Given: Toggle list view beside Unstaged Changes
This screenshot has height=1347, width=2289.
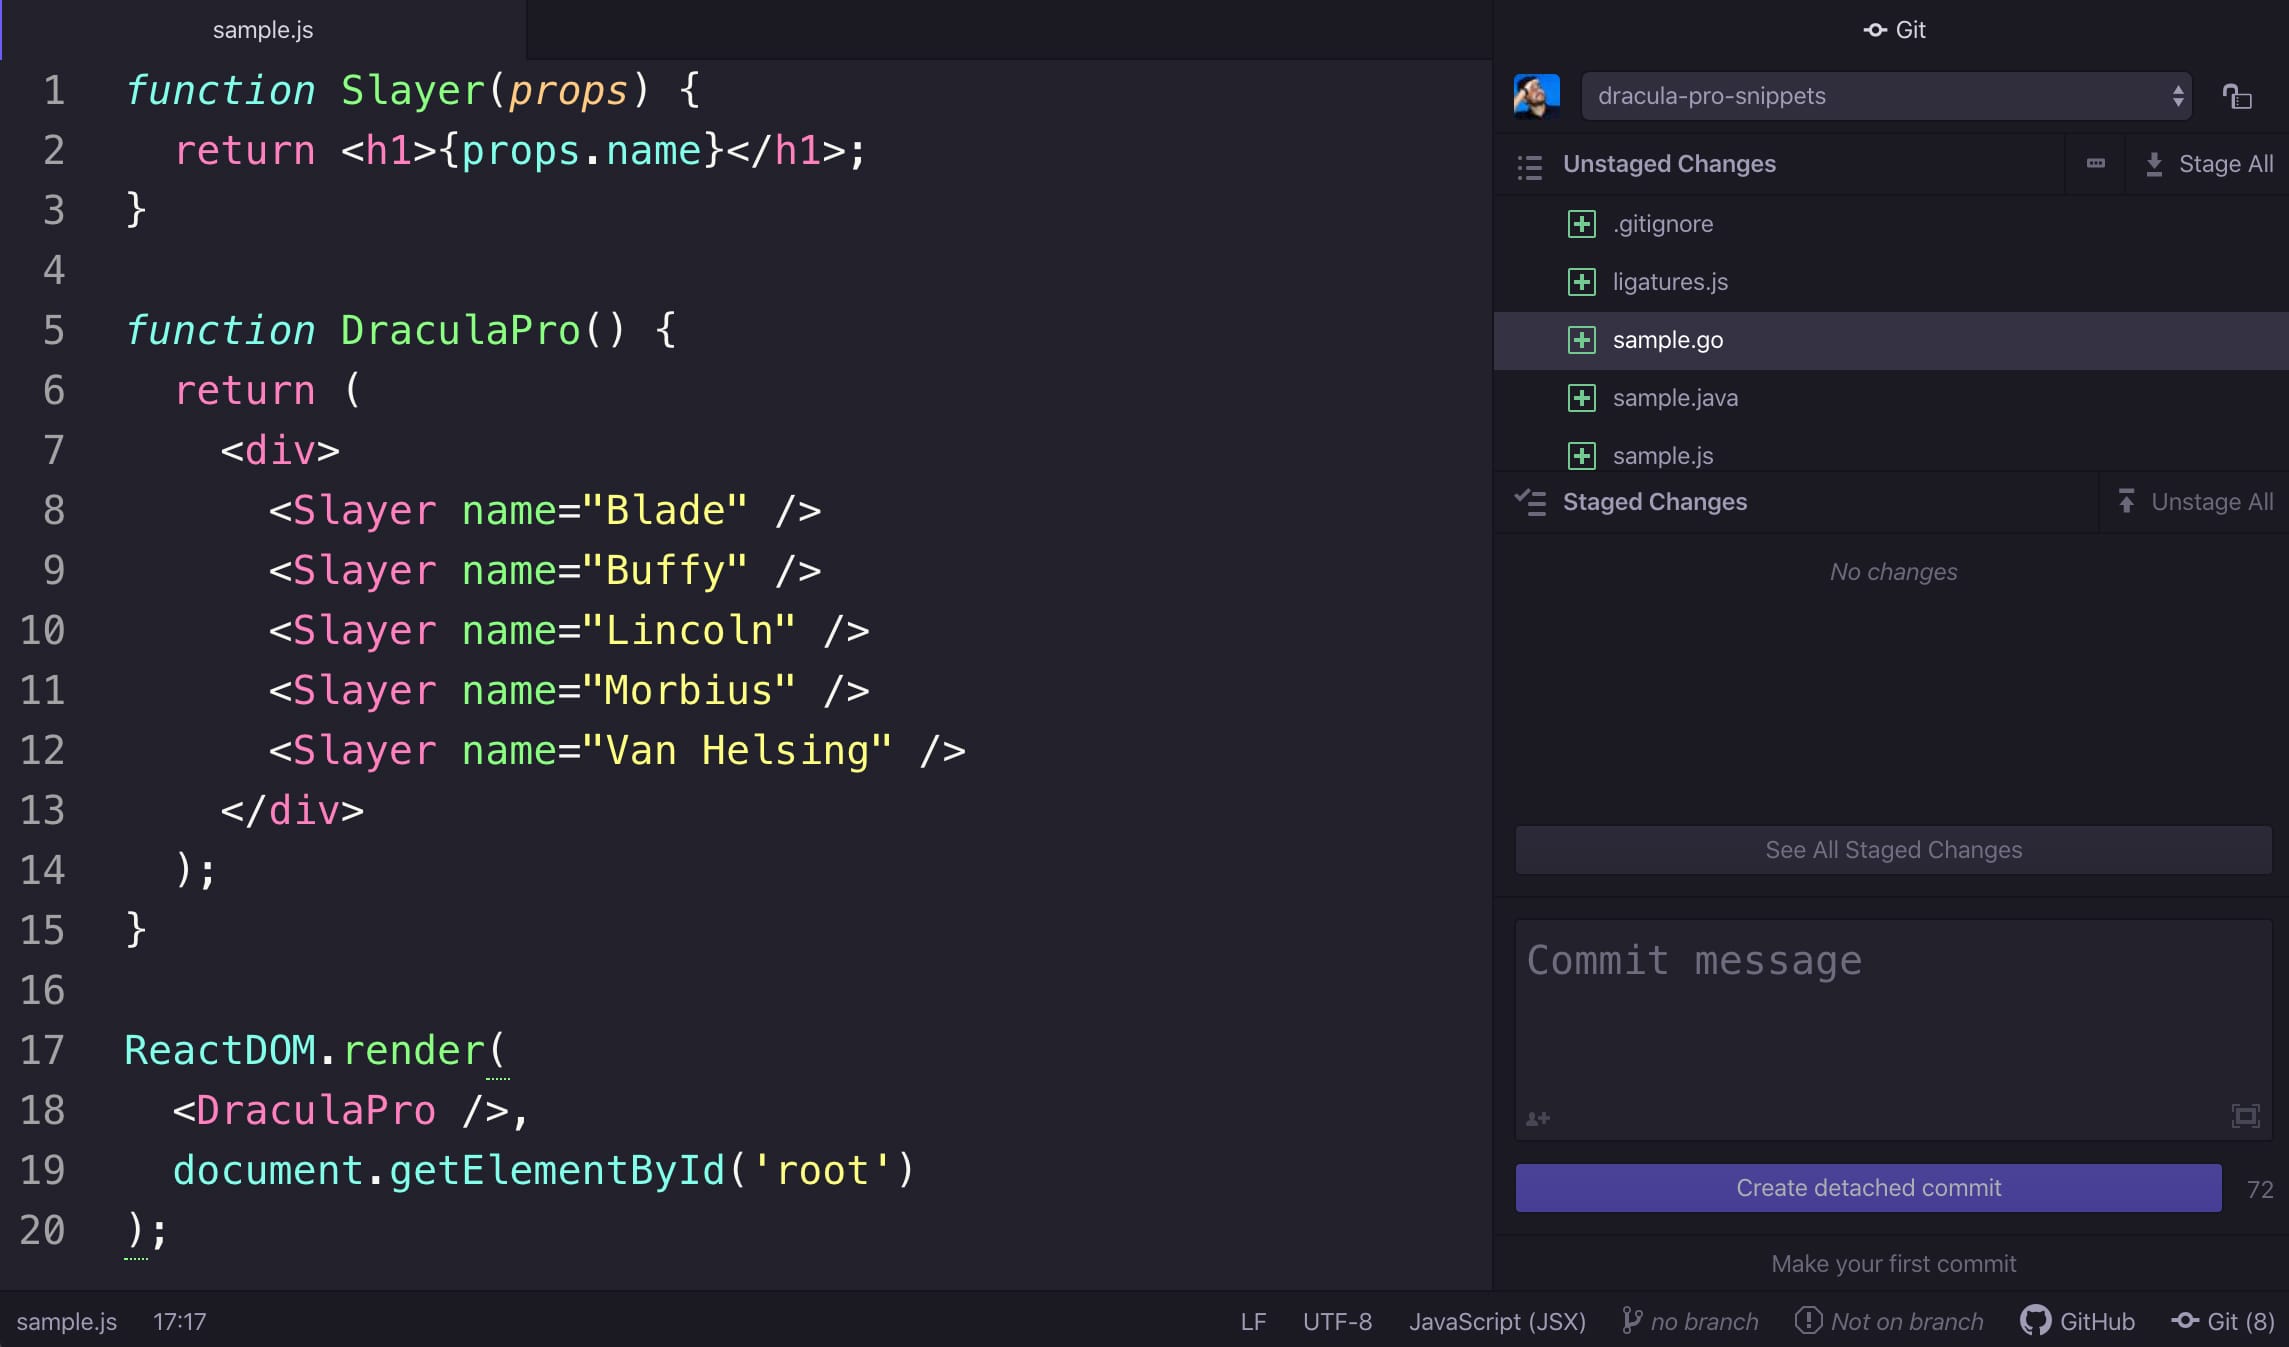Looking at the screenshot, I should coord(1529,166).
